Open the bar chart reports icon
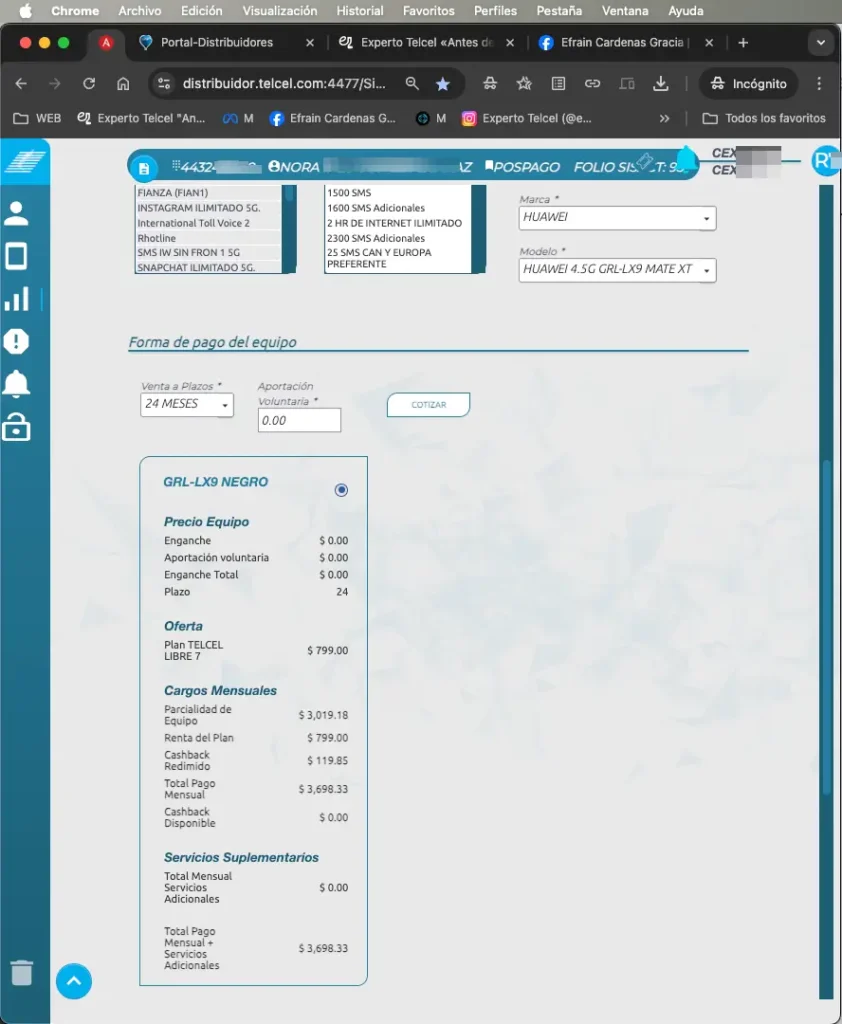Image resolution: width=842 pixels, height=1024 pixels. (x=17, y=298)
